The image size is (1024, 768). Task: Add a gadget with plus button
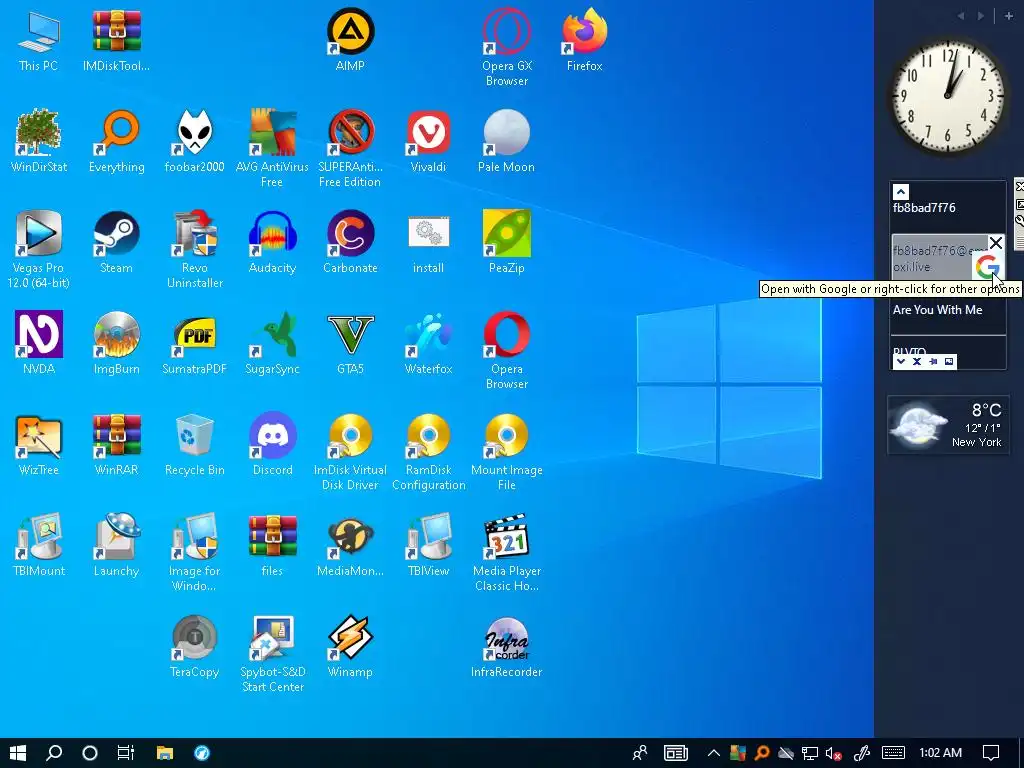coord(1009,16)
